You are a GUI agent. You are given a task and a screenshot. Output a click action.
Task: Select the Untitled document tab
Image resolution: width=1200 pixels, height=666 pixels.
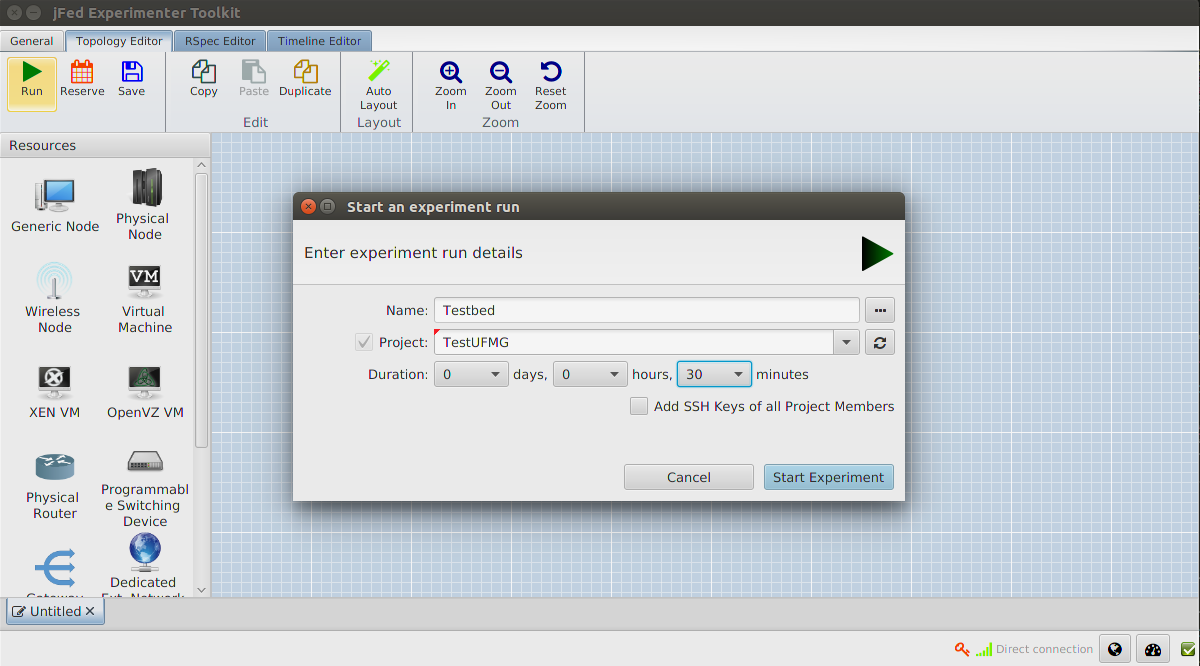pos(55,611)
